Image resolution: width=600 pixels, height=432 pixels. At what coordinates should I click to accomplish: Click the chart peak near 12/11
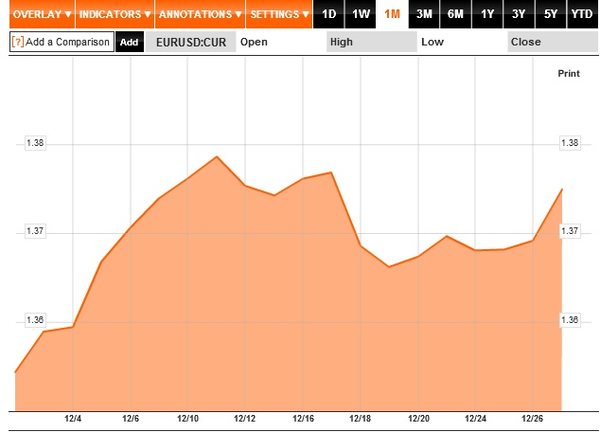217,156
